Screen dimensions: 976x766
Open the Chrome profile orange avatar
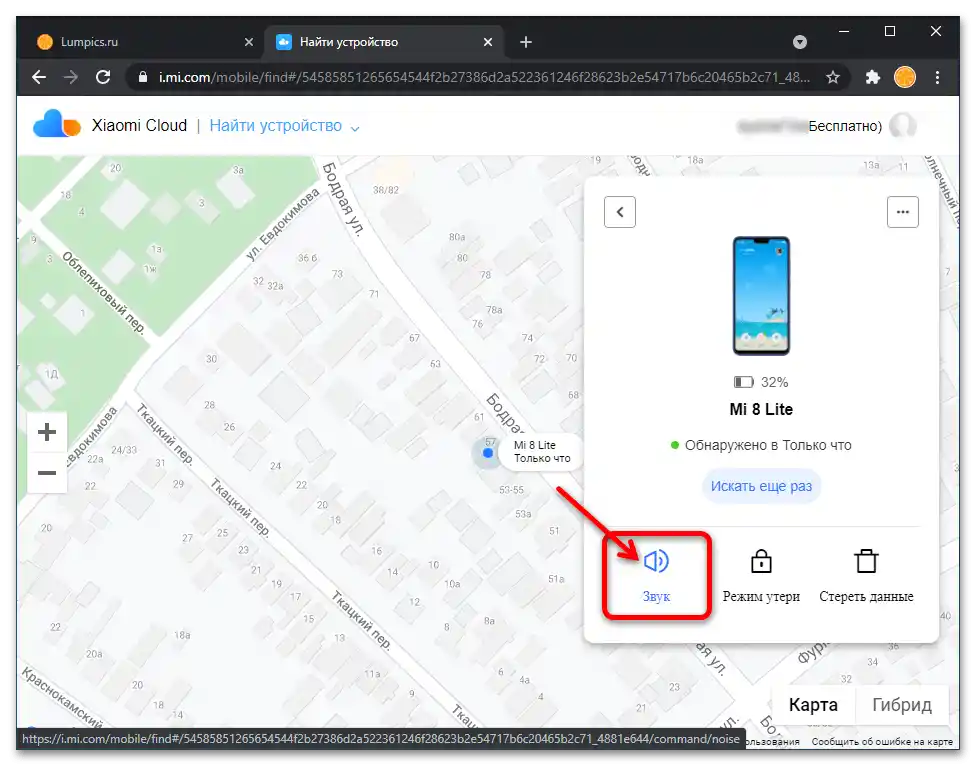[904, 77]
